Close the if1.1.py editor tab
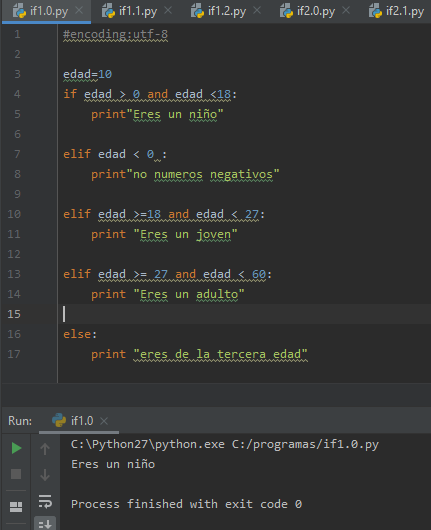Viewport: 431px width, 530px height. (x=168, y=10)
